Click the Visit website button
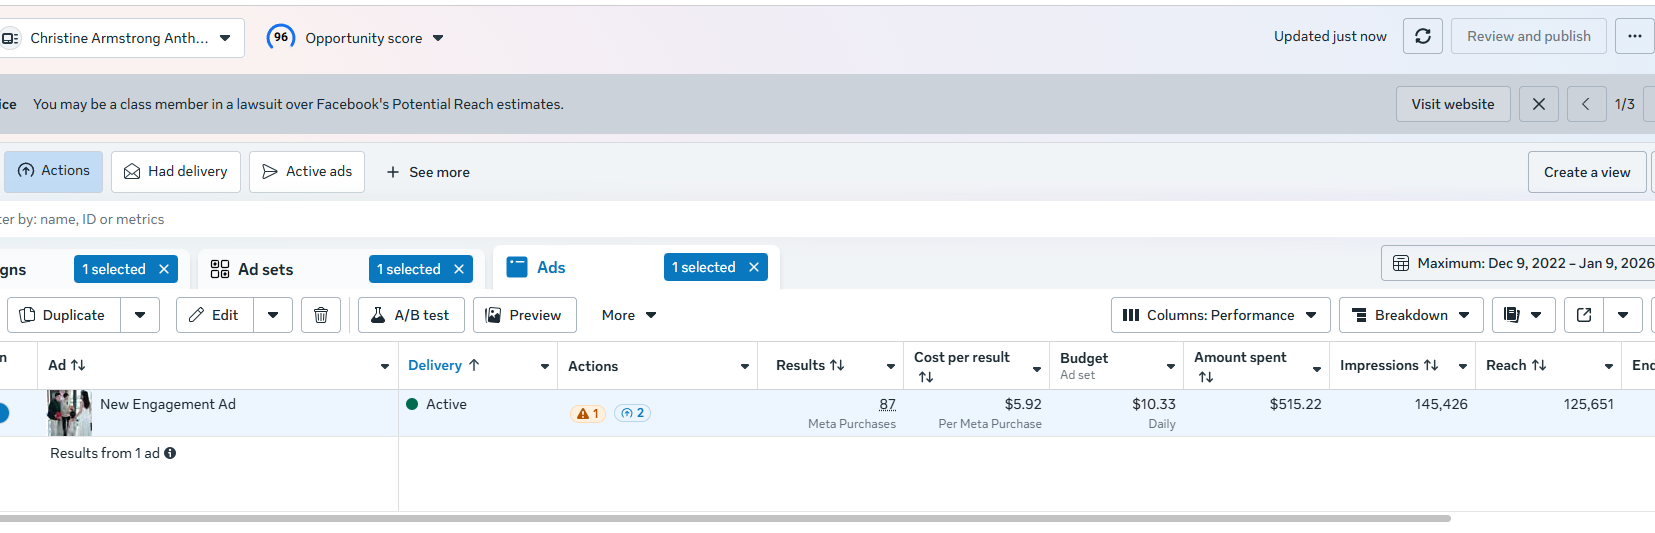1655x533 pixels. [1452, 104]
